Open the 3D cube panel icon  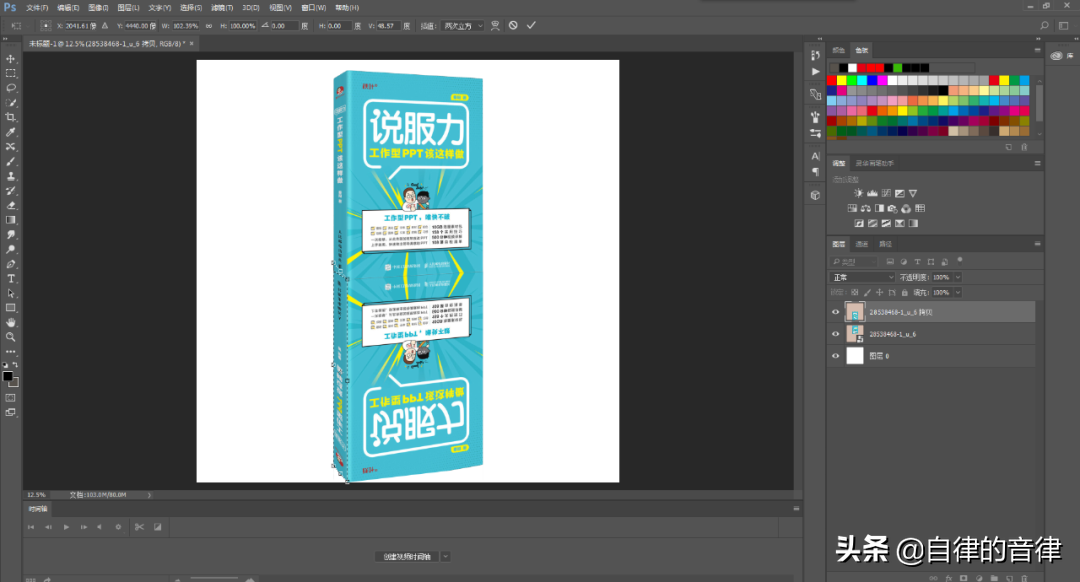tap(816, 196)
